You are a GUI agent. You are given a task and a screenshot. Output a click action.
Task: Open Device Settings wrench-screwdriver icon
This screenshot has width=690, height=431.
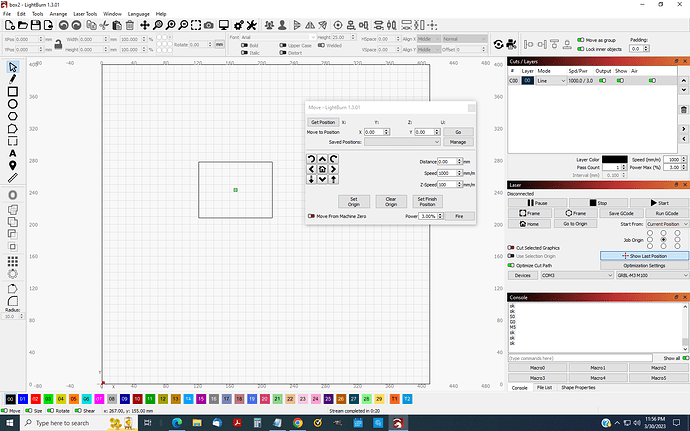(252, 25)
